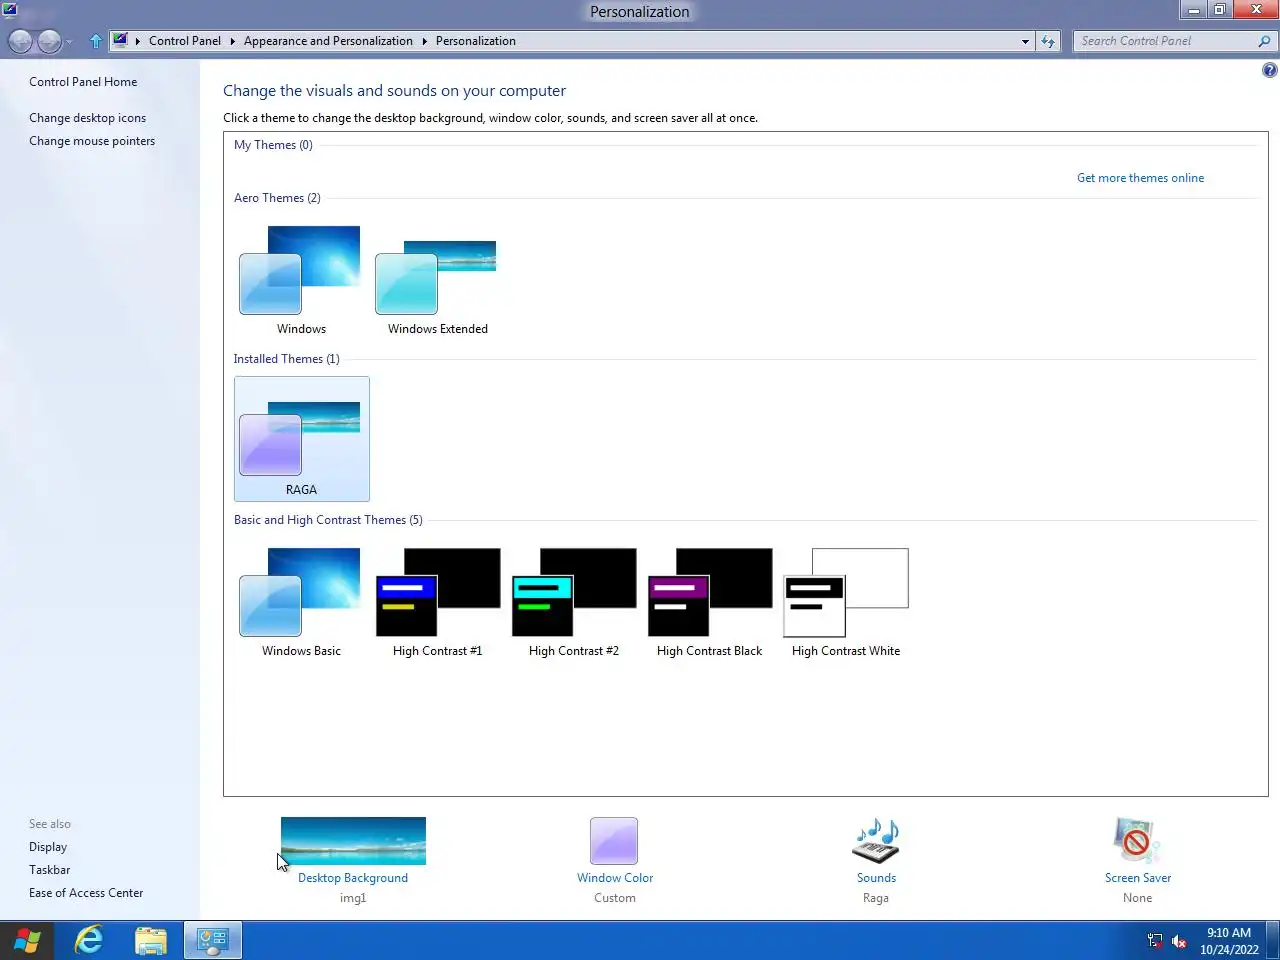Click the Custom label under Window Color

click(615, 898)
